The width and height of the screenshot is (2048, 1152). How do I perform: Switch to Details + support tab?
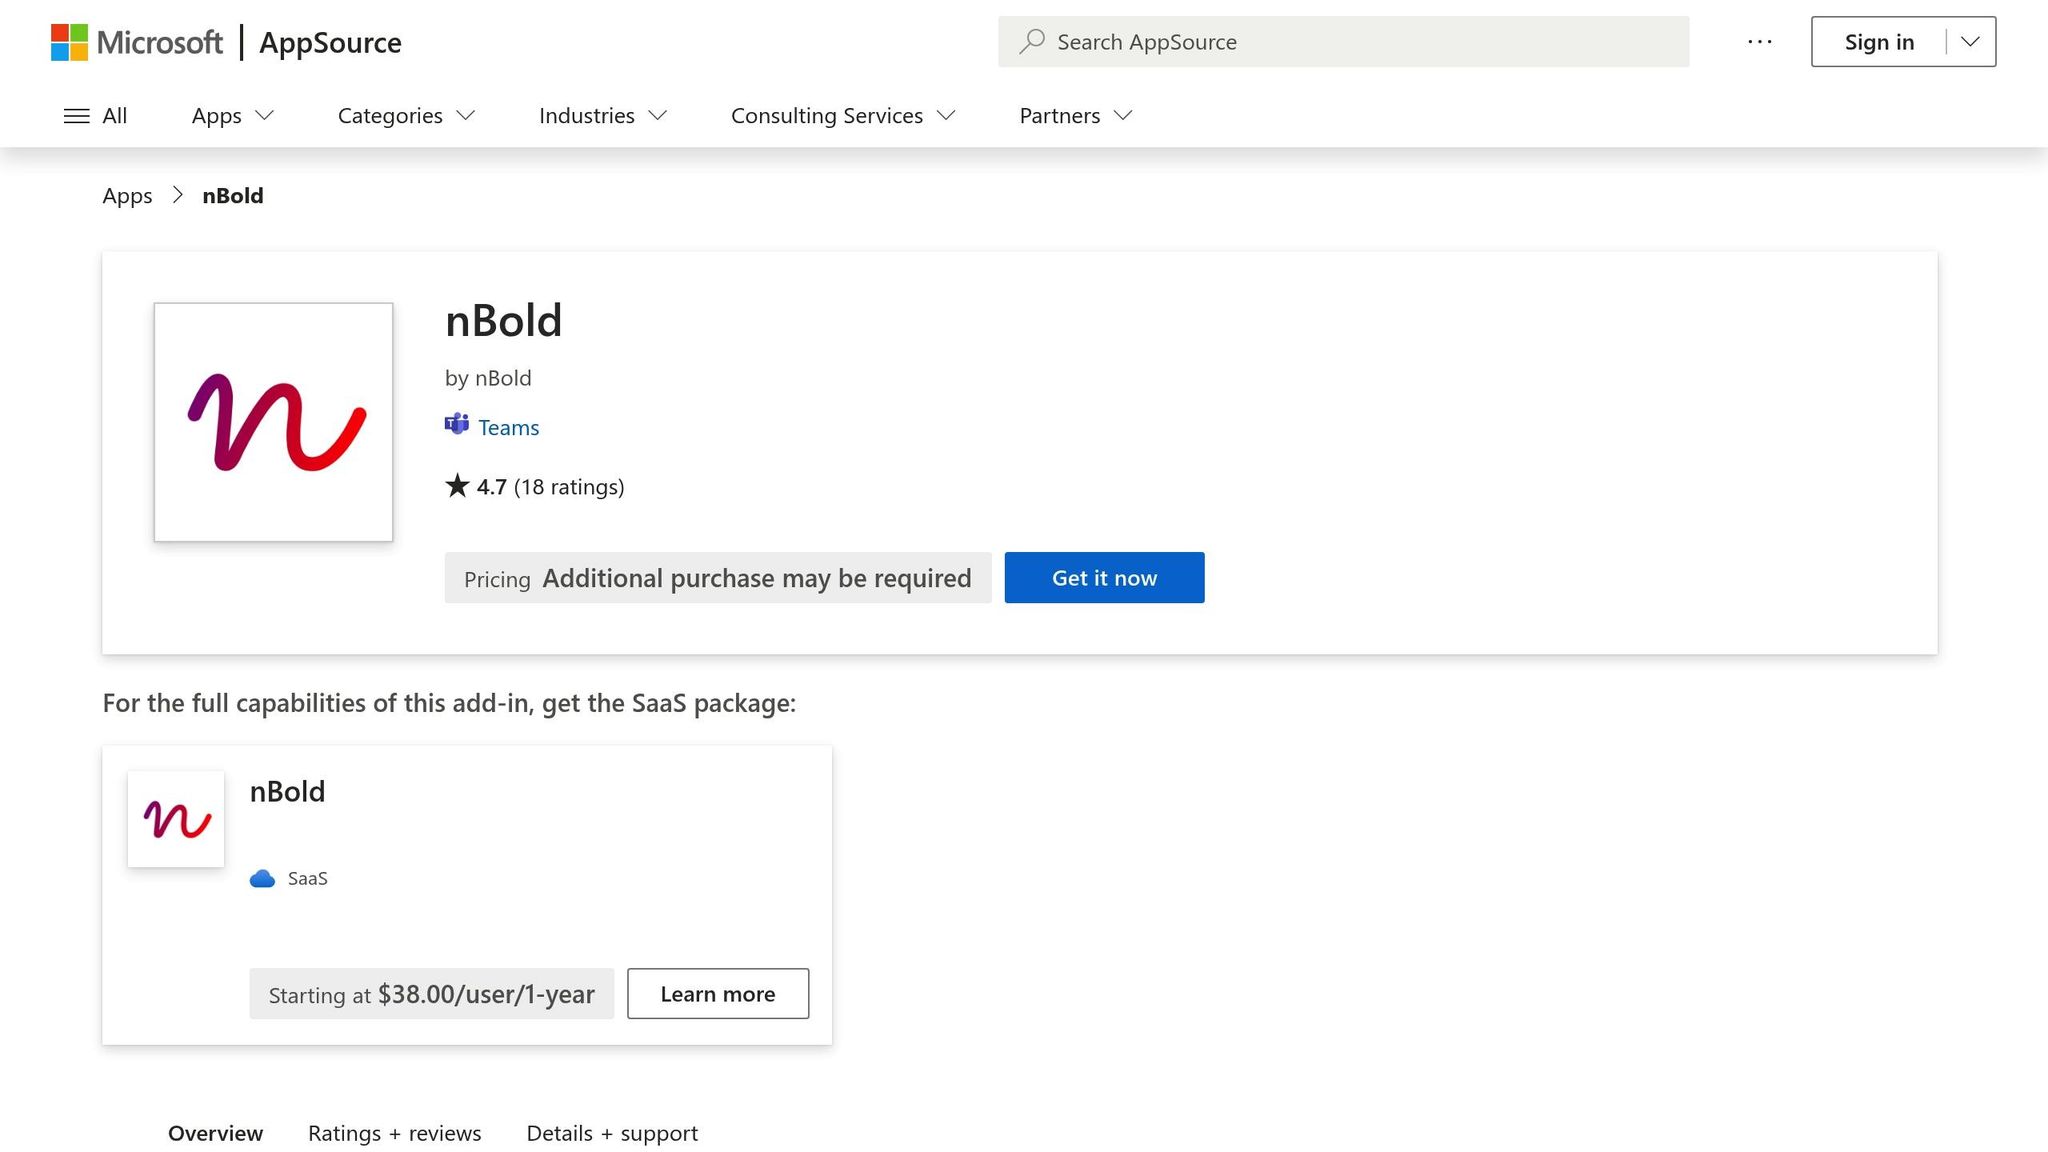612,1133
